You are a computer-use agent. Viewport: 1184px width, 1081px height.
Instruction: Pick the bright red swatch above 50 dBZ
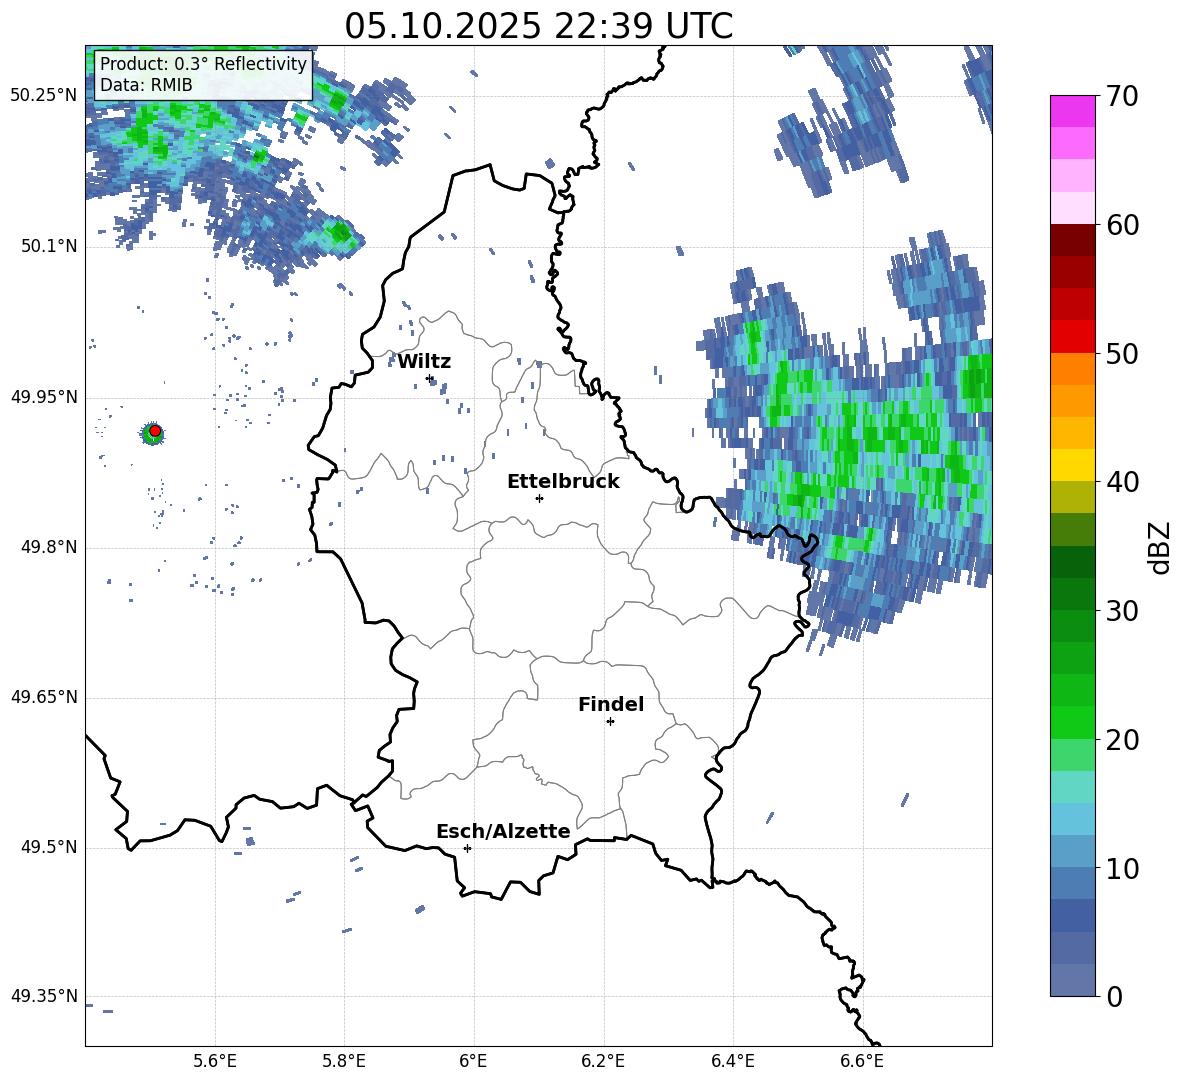coord(1072,337)
